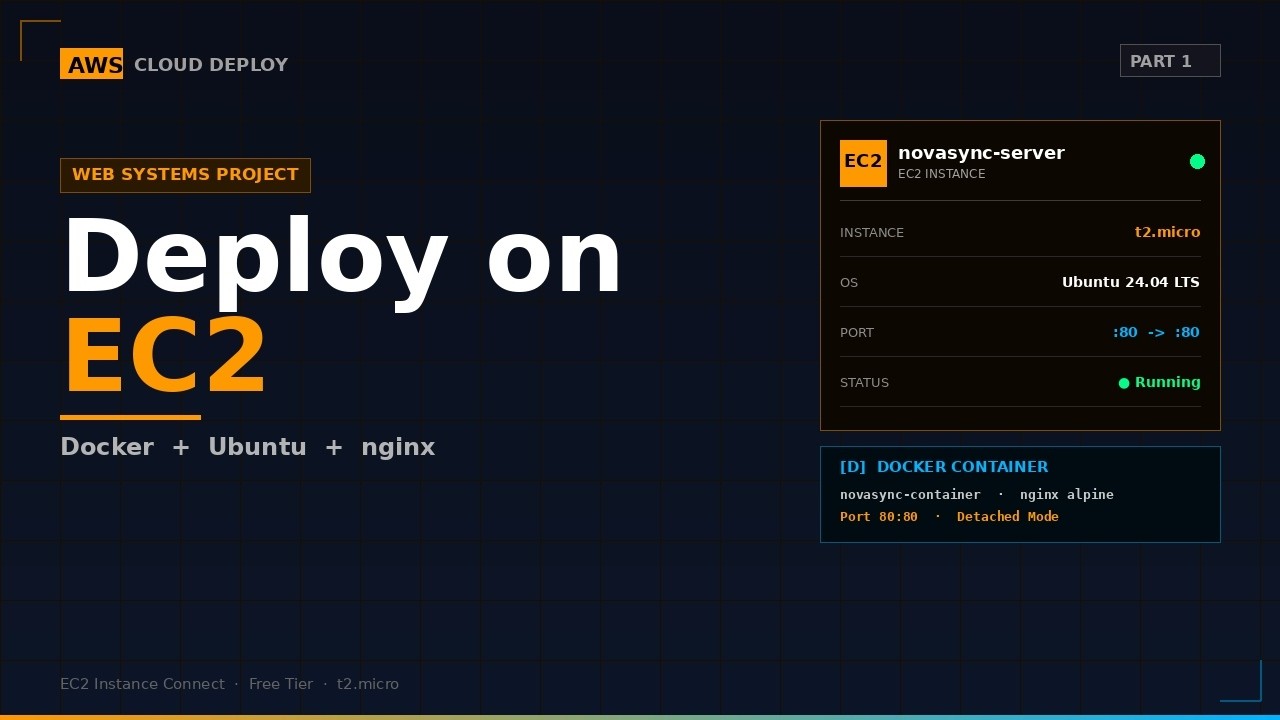Click the INSTANCE row label
This screenshot has height=720, width=1280.
pyautogui.click(x=872, y=232)
